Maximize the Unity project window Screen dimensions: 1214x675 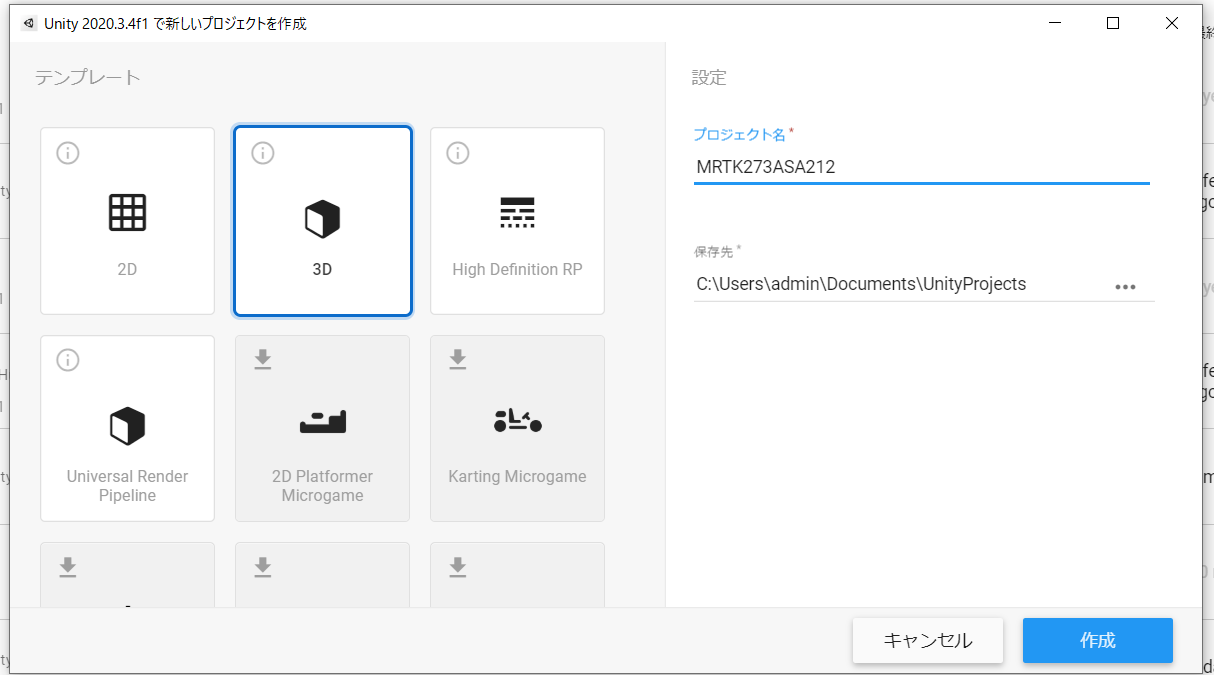pyautogui.click(x=1113, y=23)
